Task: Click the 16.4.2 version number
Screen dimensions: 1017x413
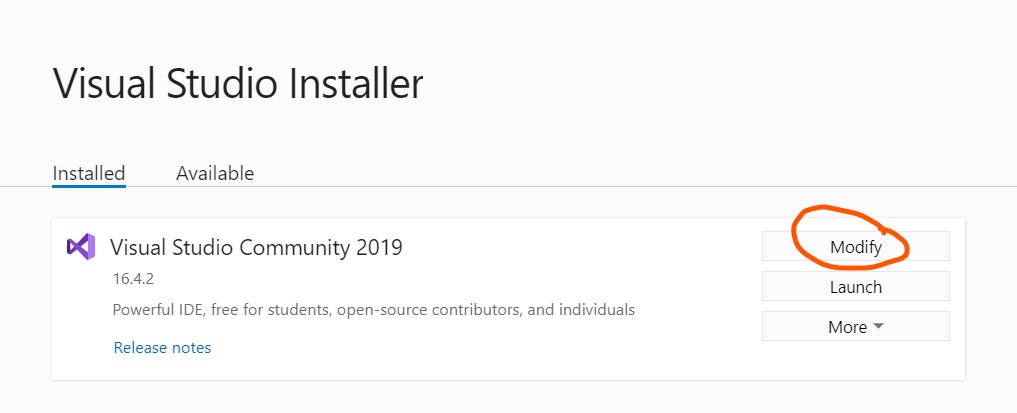Action: 133,279
